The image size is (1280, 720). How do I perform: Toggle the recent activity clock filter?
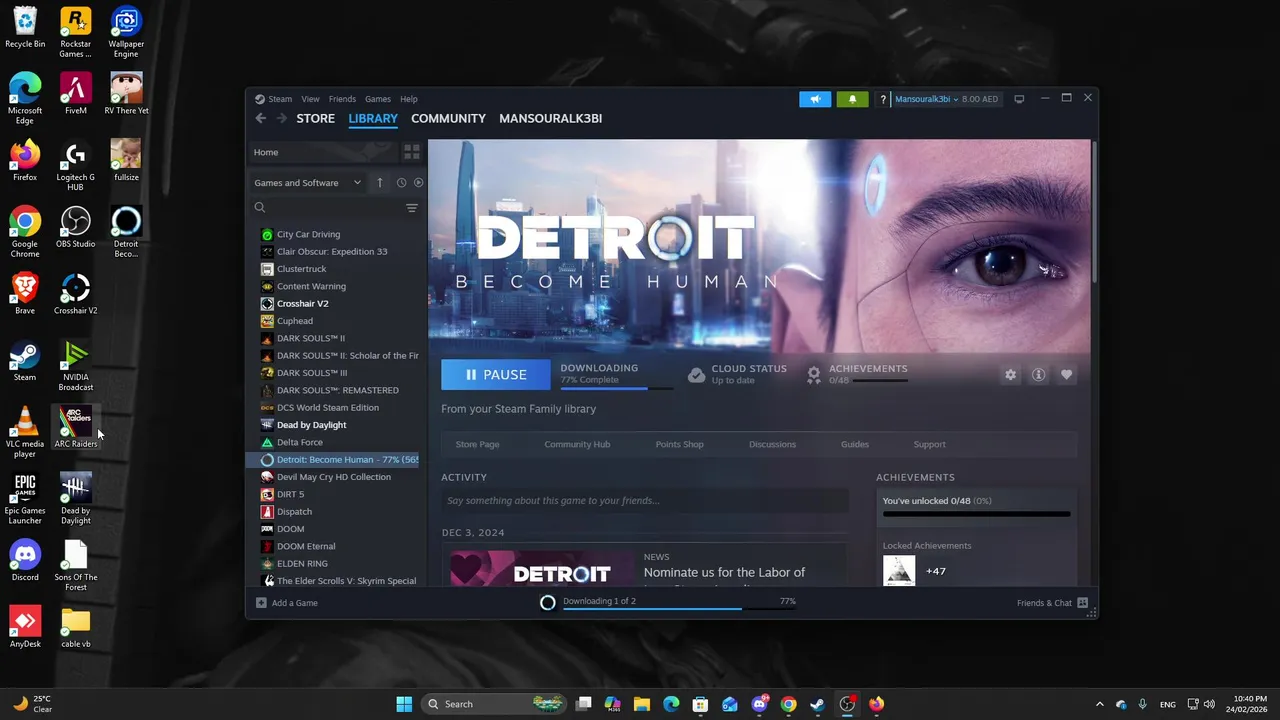tap(401, 183)
